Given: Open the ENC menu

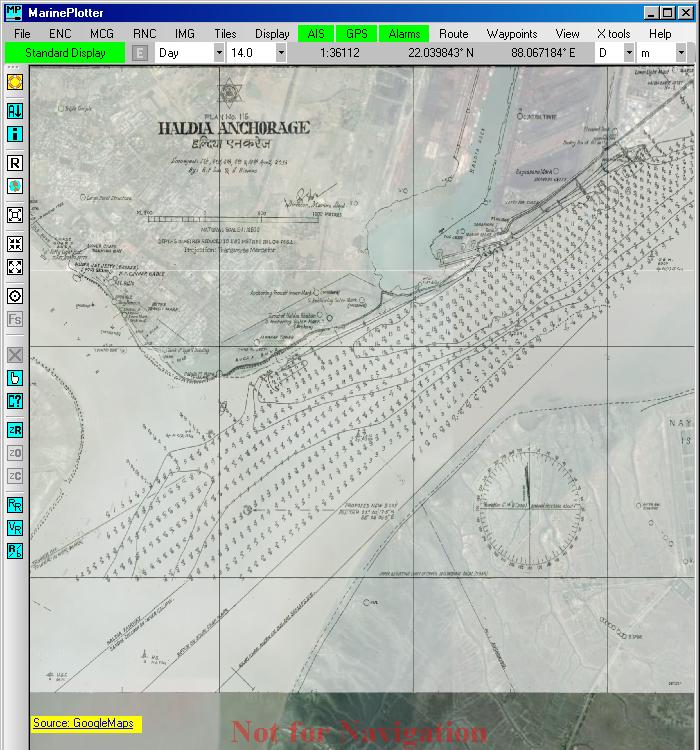Looking at the screenshot, I should click(x=60, y=33).
